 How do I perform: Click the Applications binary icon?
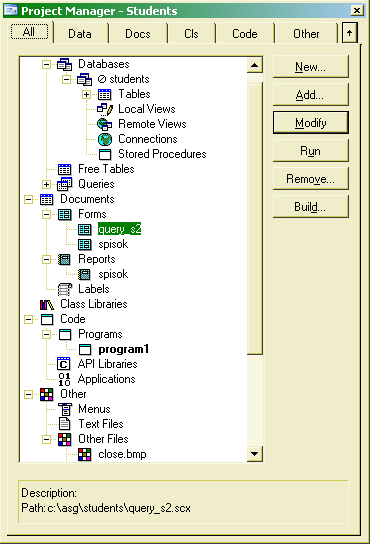click(64, 380)
